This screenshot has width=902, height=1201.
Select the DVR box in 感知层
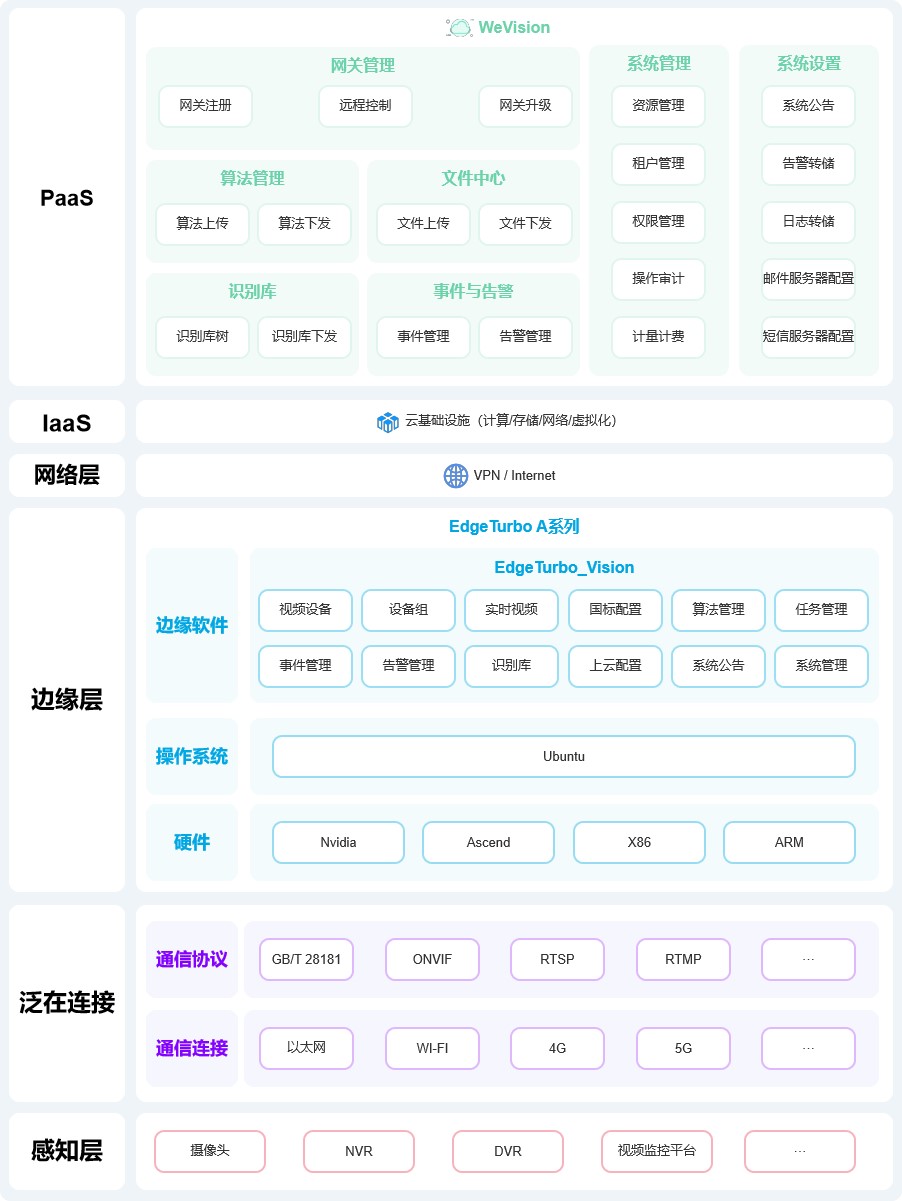tap(508, 1152)
